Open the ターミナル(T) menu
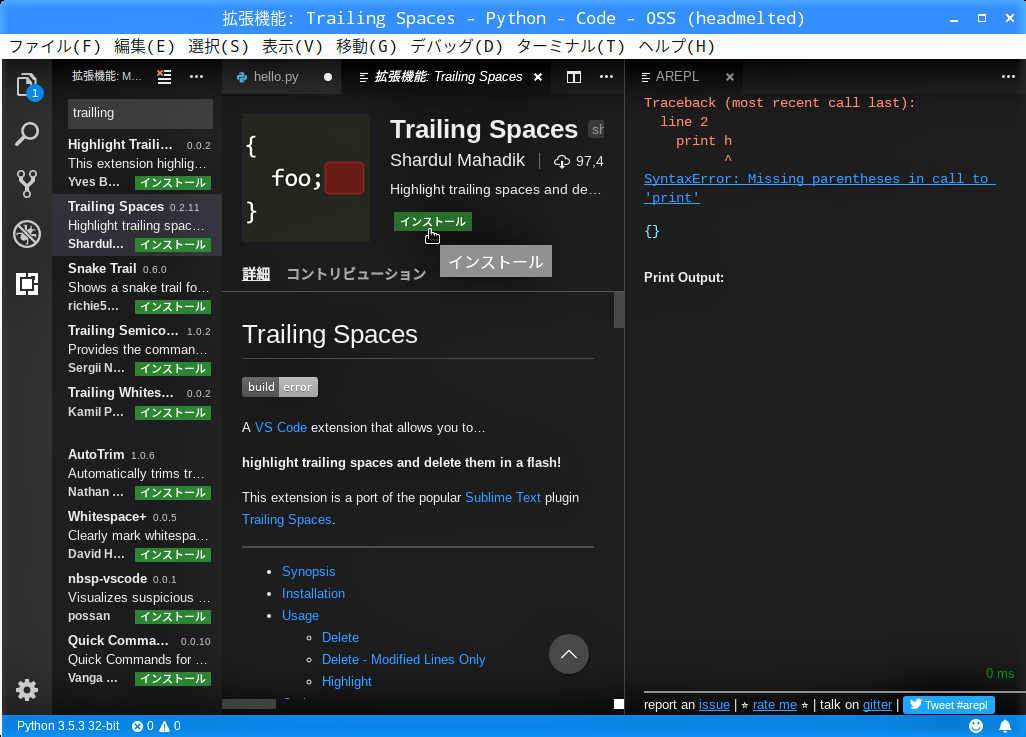The height and width of the screenshot is (737, 1026). (x=571, y=46)
